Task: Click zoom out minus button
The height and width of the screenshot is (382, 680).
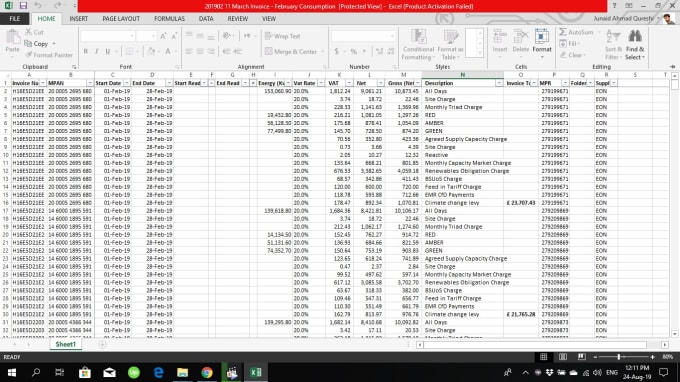Action: click(x=595, y=357)
